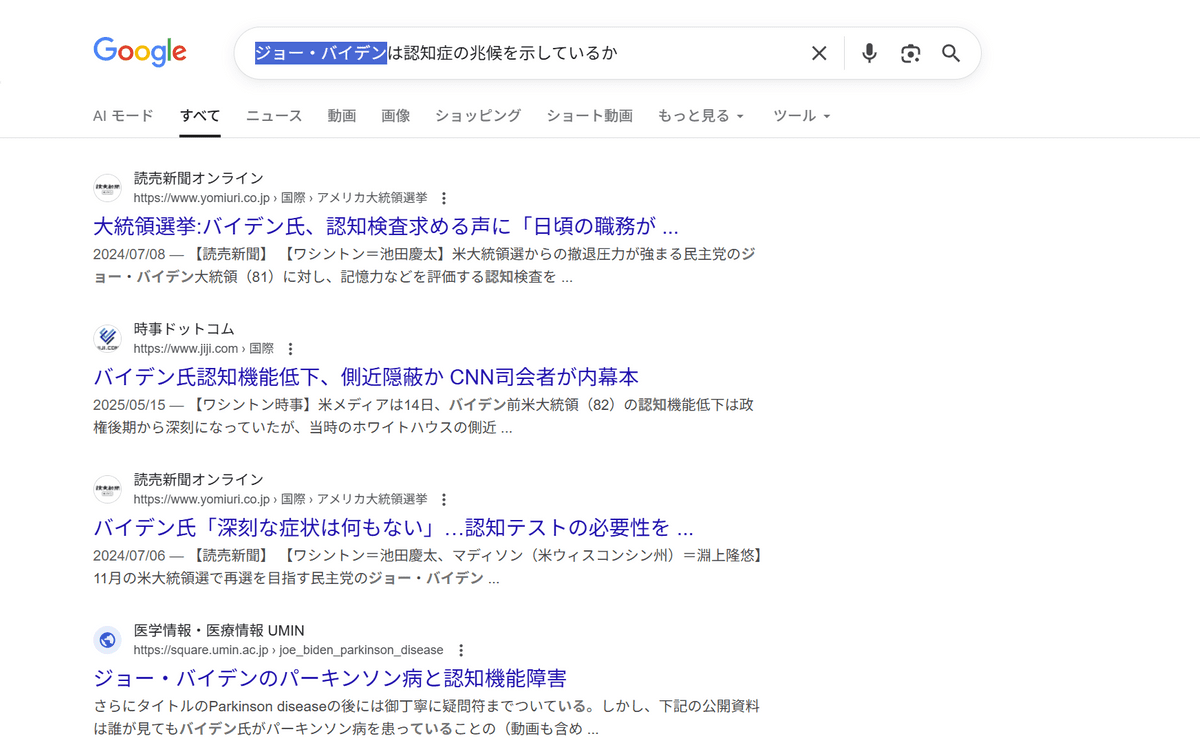Switch to the 画像 tab
Viewport: 1200px width, 747px height.
396,116
